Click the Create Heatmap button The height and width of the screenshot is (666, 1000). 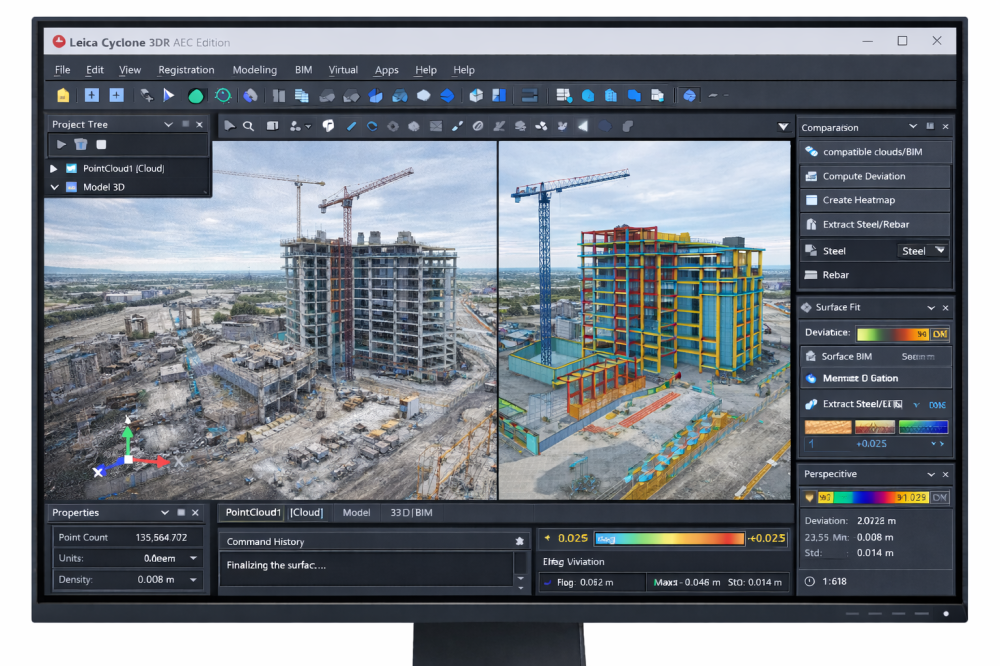coord(874,200)
